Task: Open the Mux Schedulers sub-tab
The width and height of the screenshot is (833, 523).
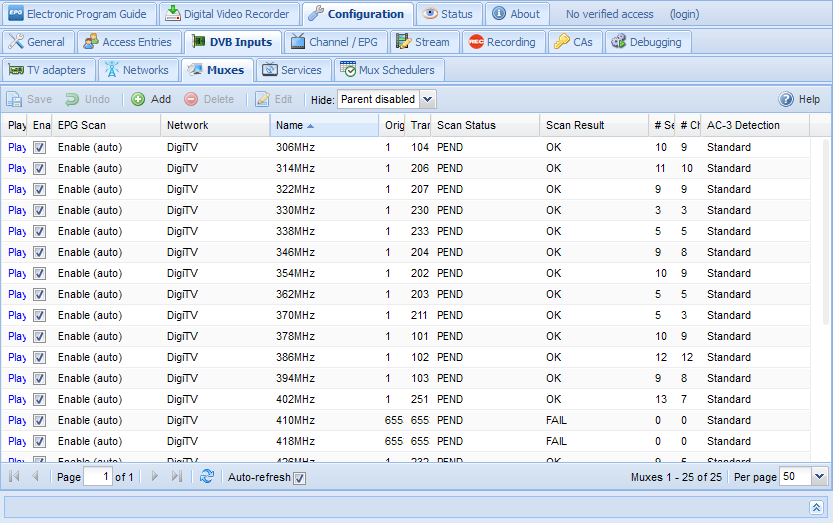Action: coord(388,70)
